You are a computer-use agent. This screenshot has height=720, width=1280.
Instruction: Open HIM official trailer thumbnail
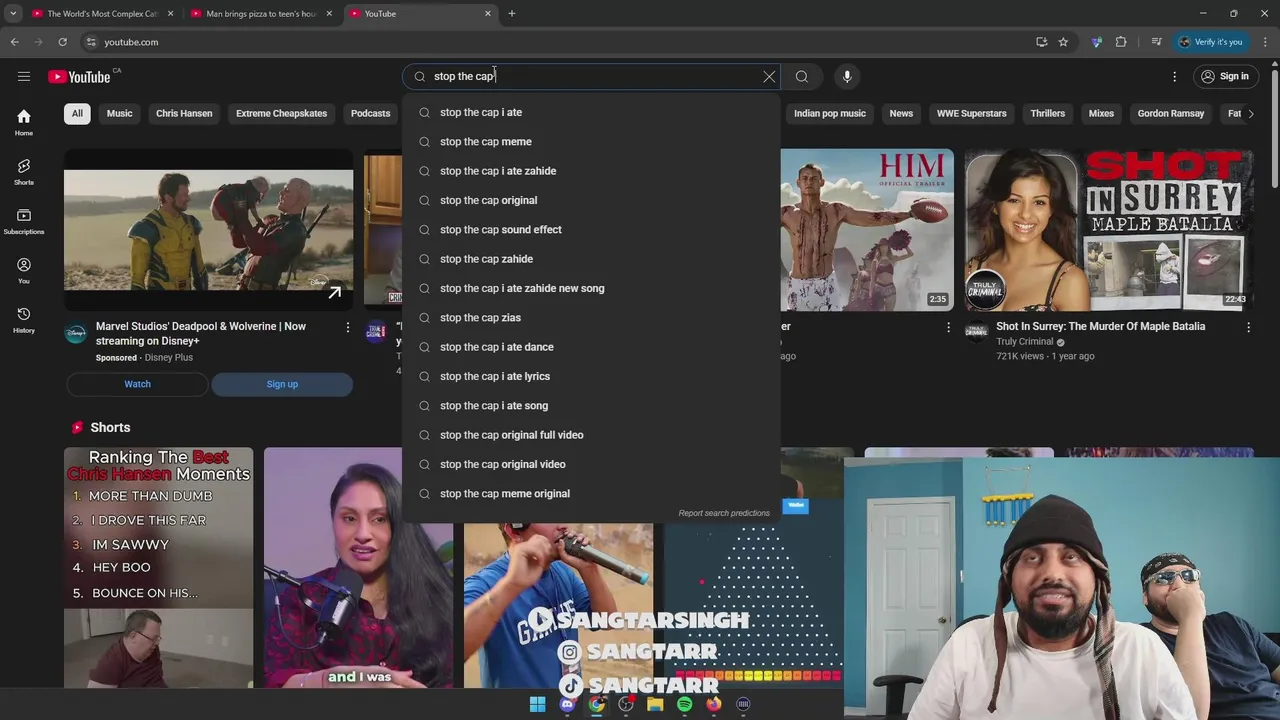(866, 230)
